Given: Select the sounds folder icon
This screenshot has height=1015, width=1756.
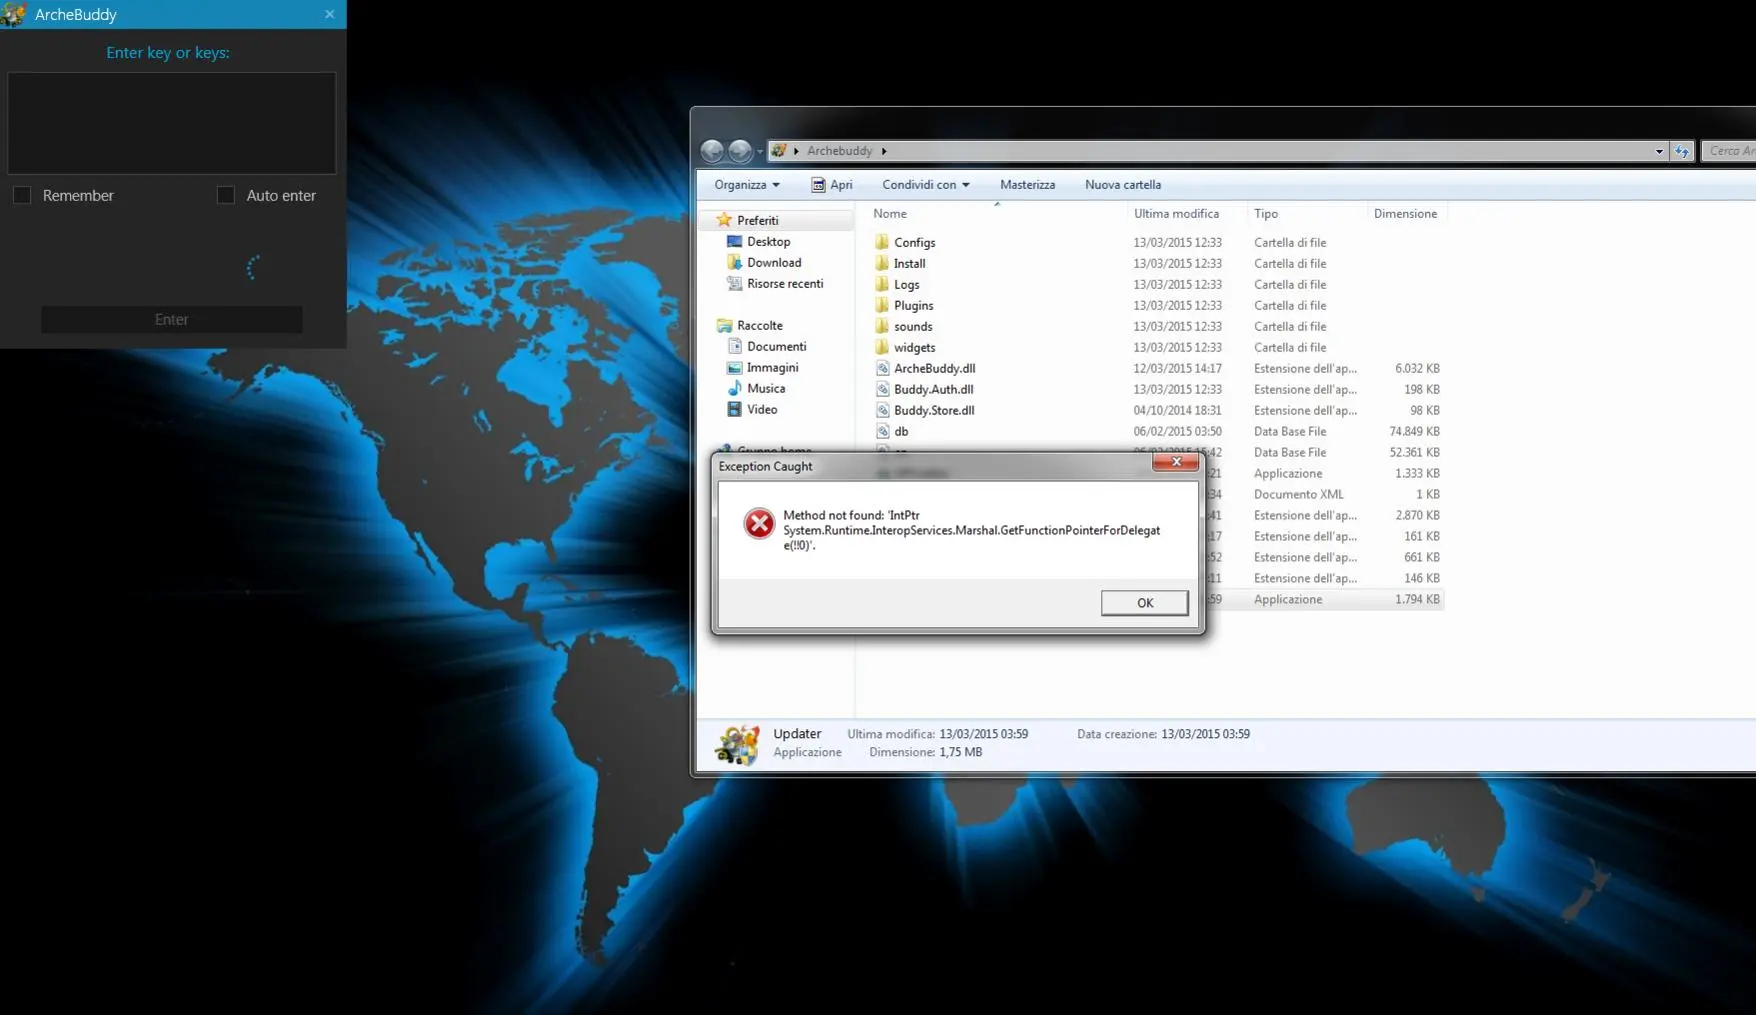Looking at the screenshot, I should [882, 326].
